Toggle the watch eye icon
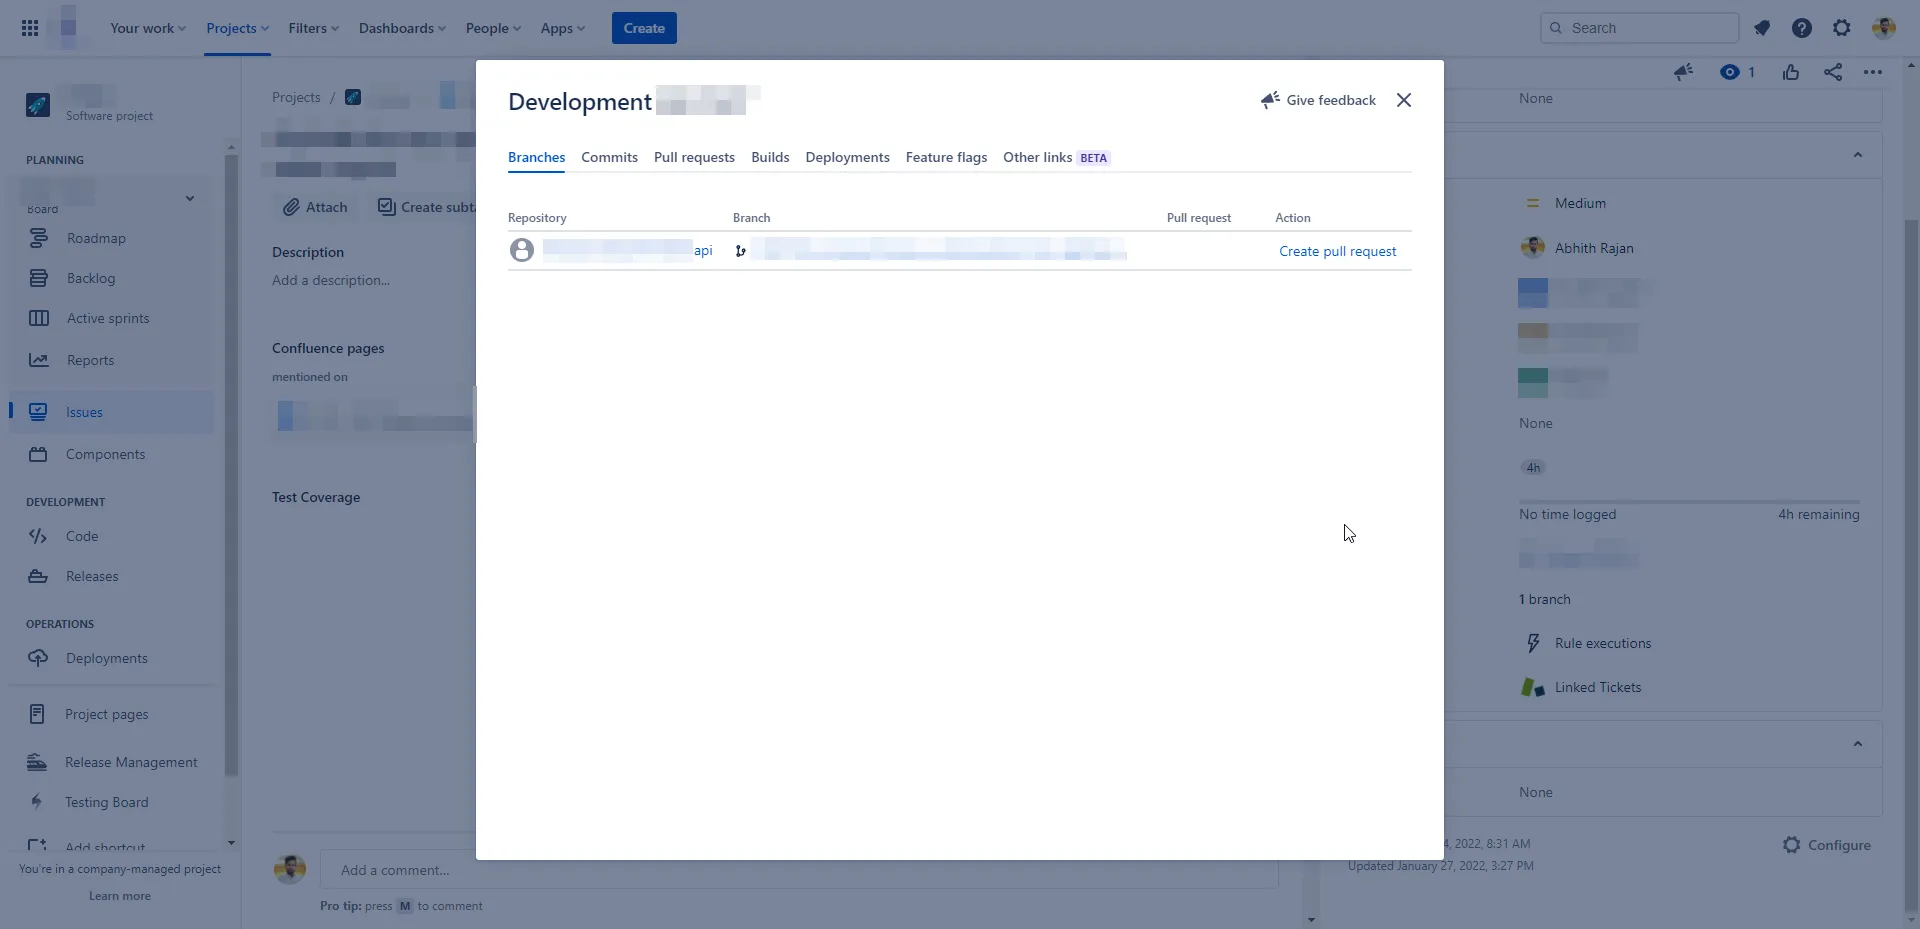The width and height of the screenshot is (1920, 929). pos(1729,72)
